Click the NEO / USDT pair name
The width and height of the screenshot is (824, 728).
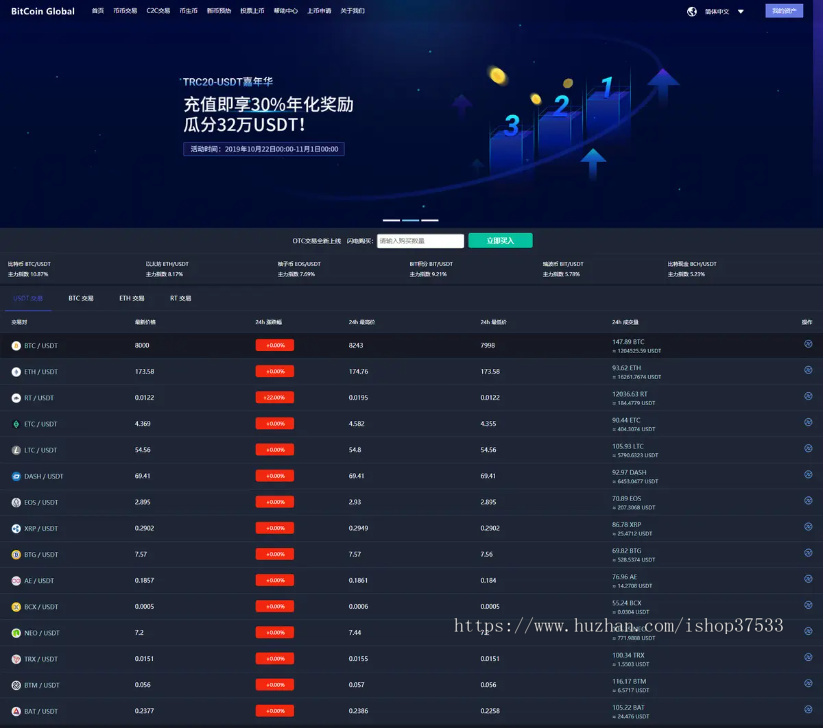coord(42,633)
